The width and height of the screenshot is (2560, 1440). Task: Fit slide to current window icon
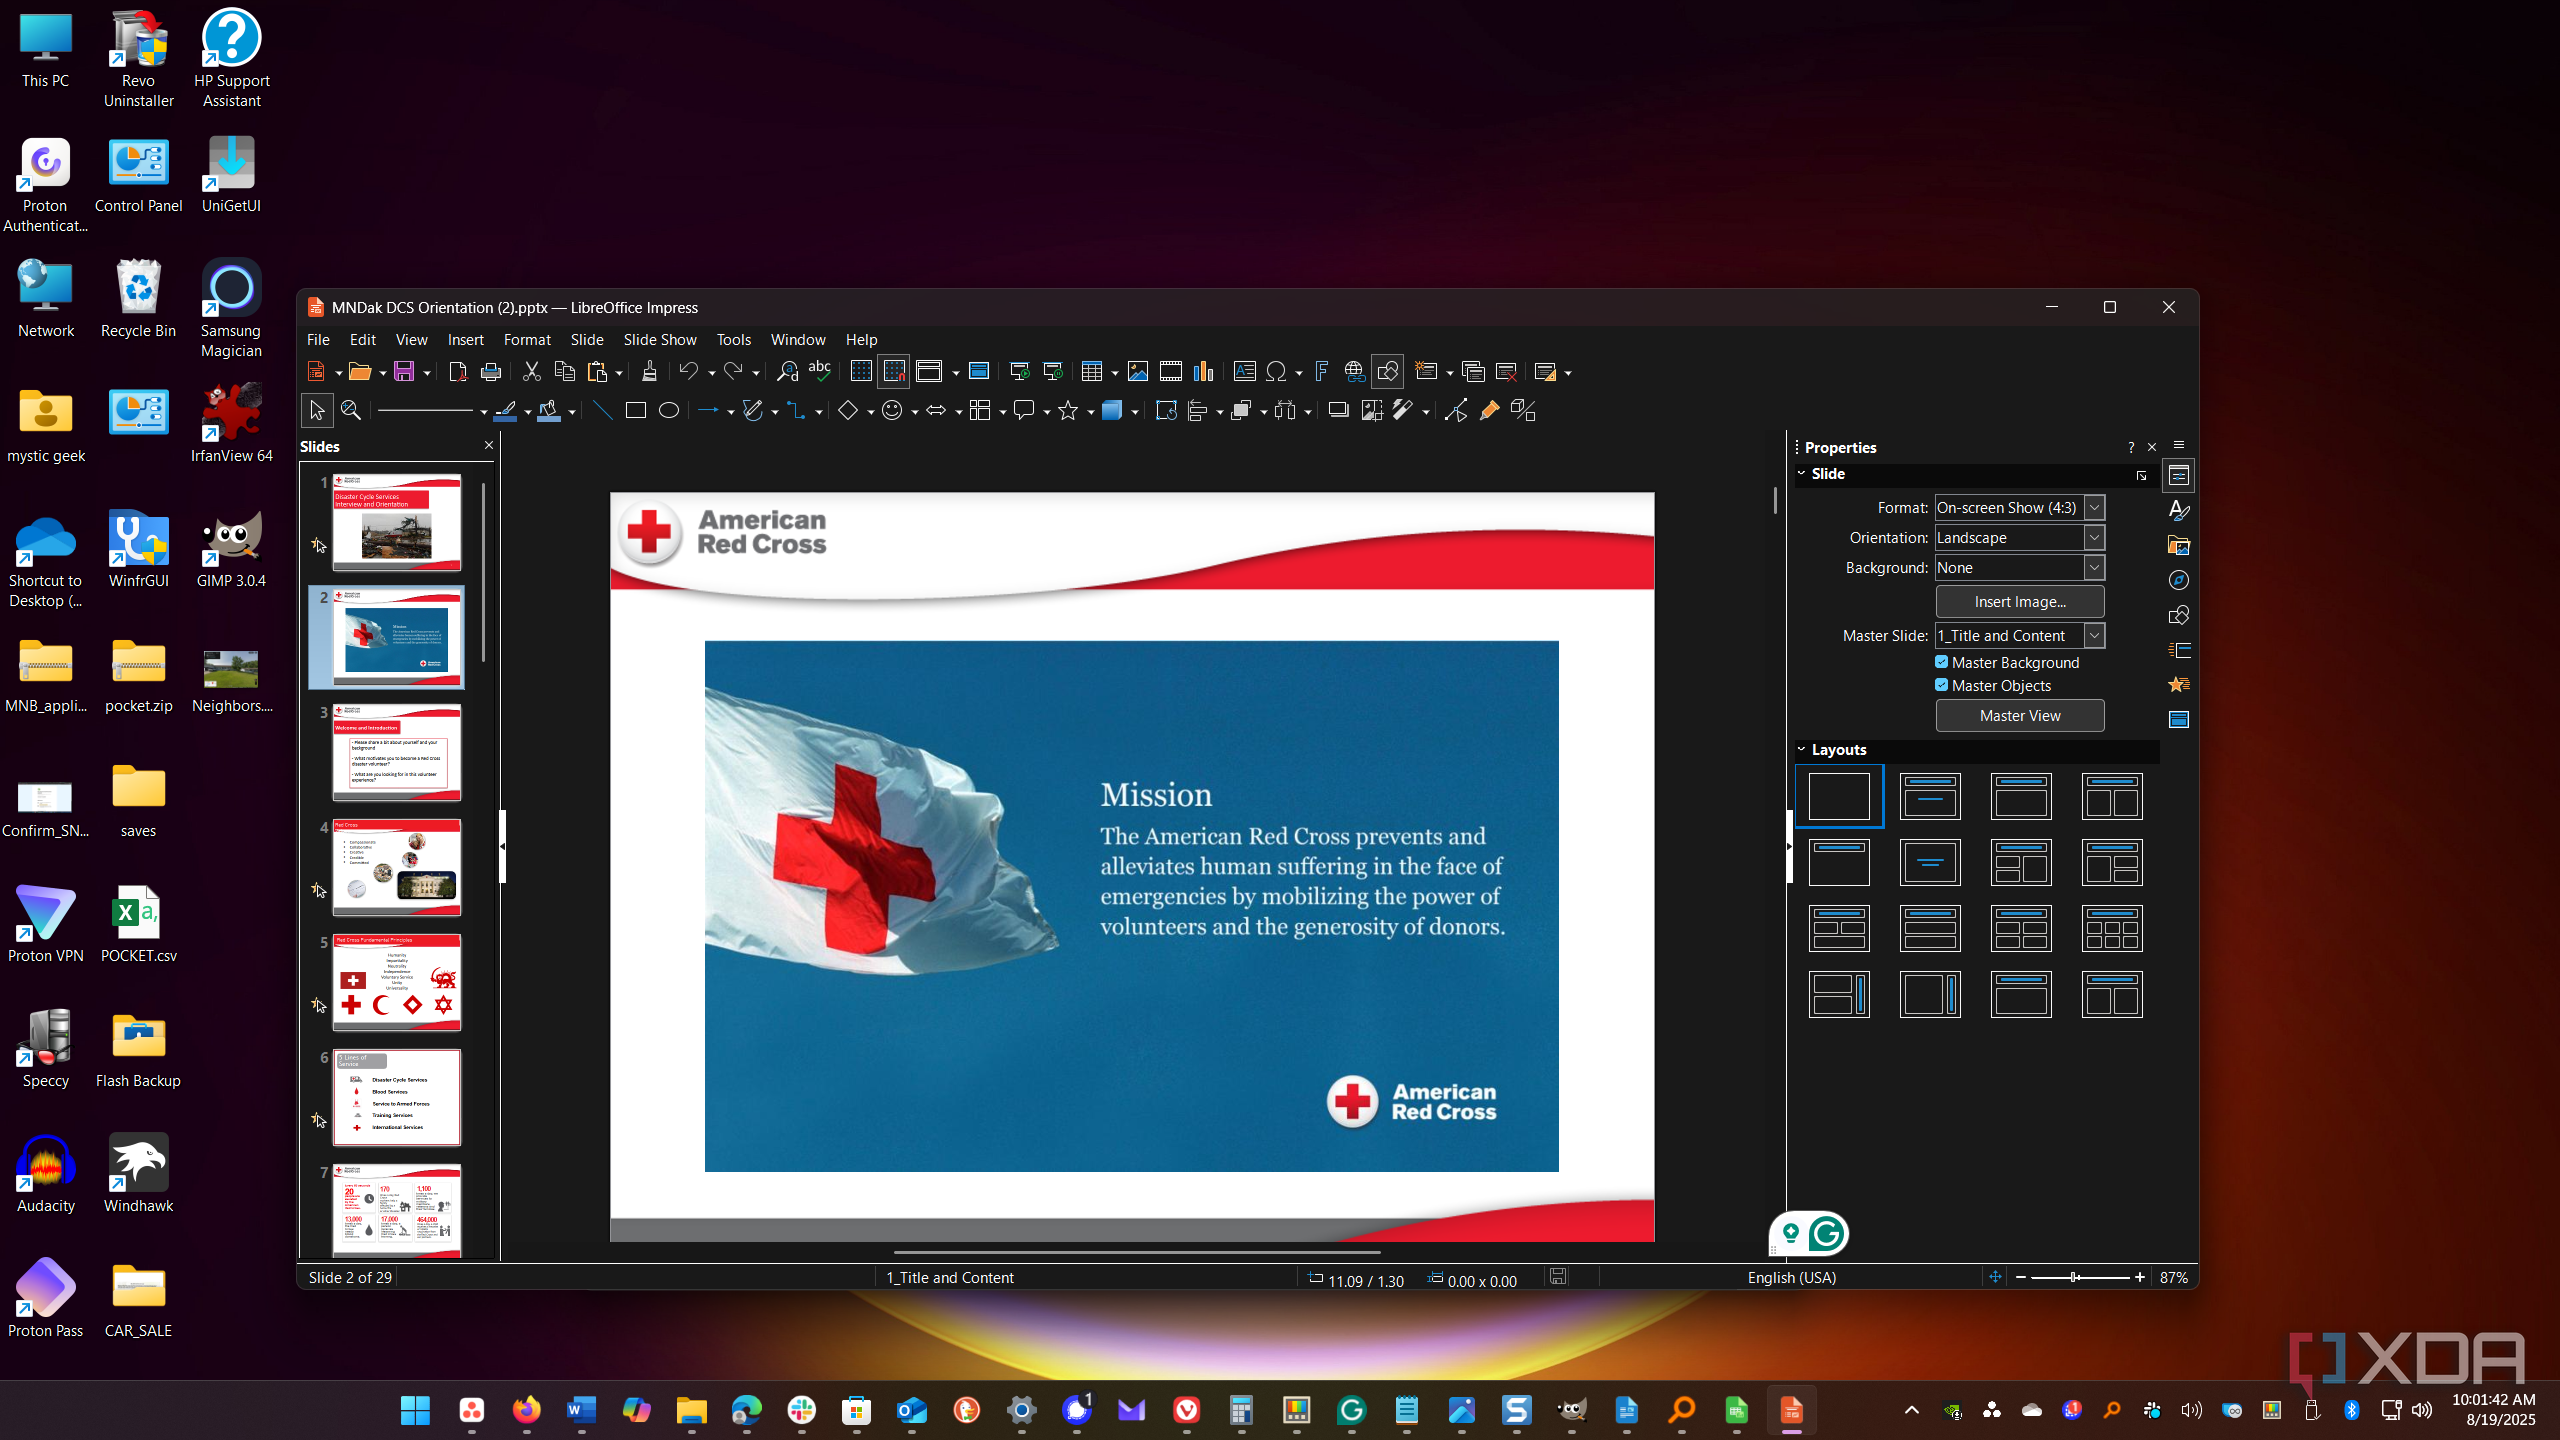click(1995, 1277)
